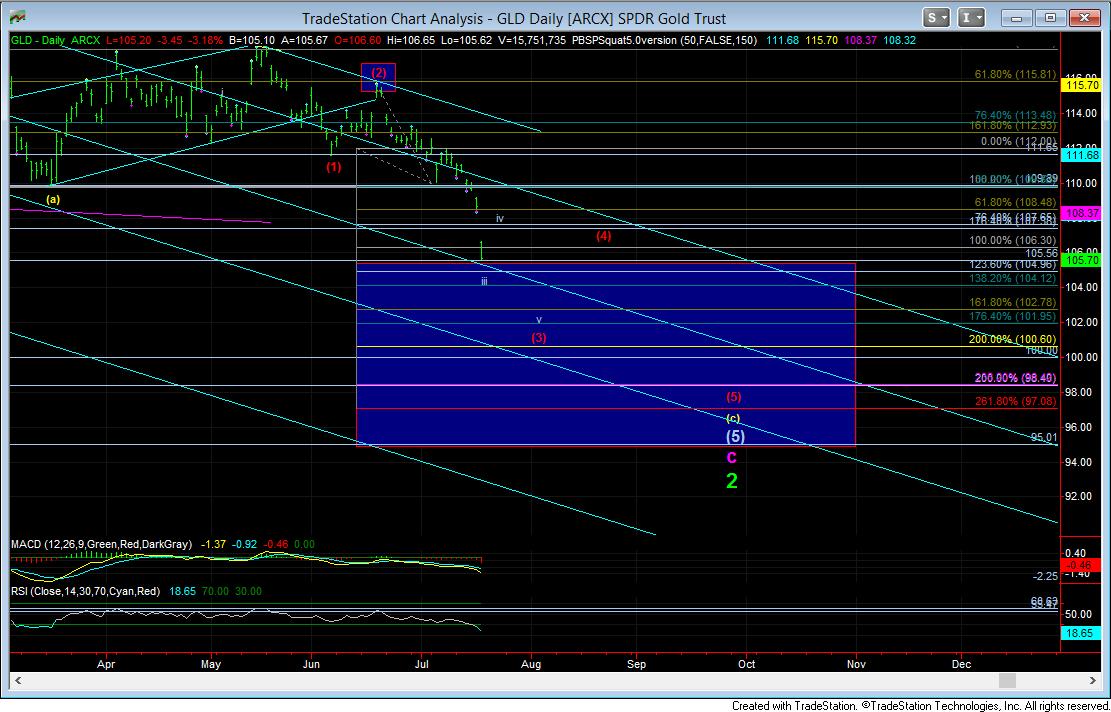Screen dimensions: 1111x712
Task: Select the red (4) wave label
Action: tap(603, 237)
